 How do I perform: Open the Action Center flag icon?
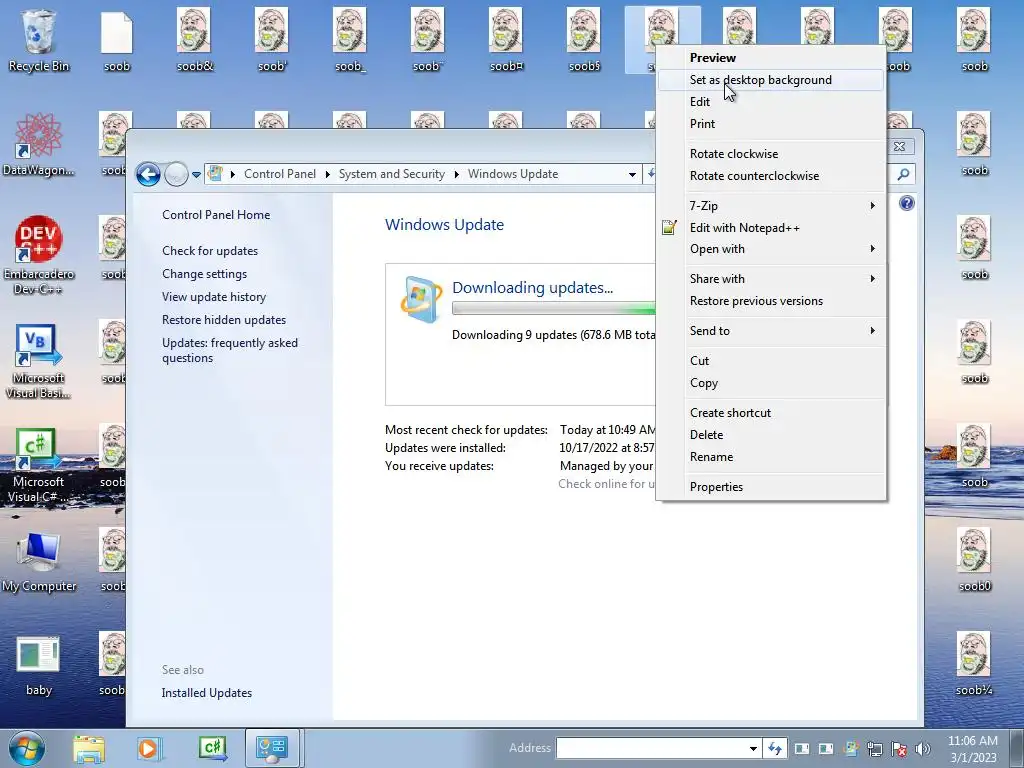coord(899,748)
